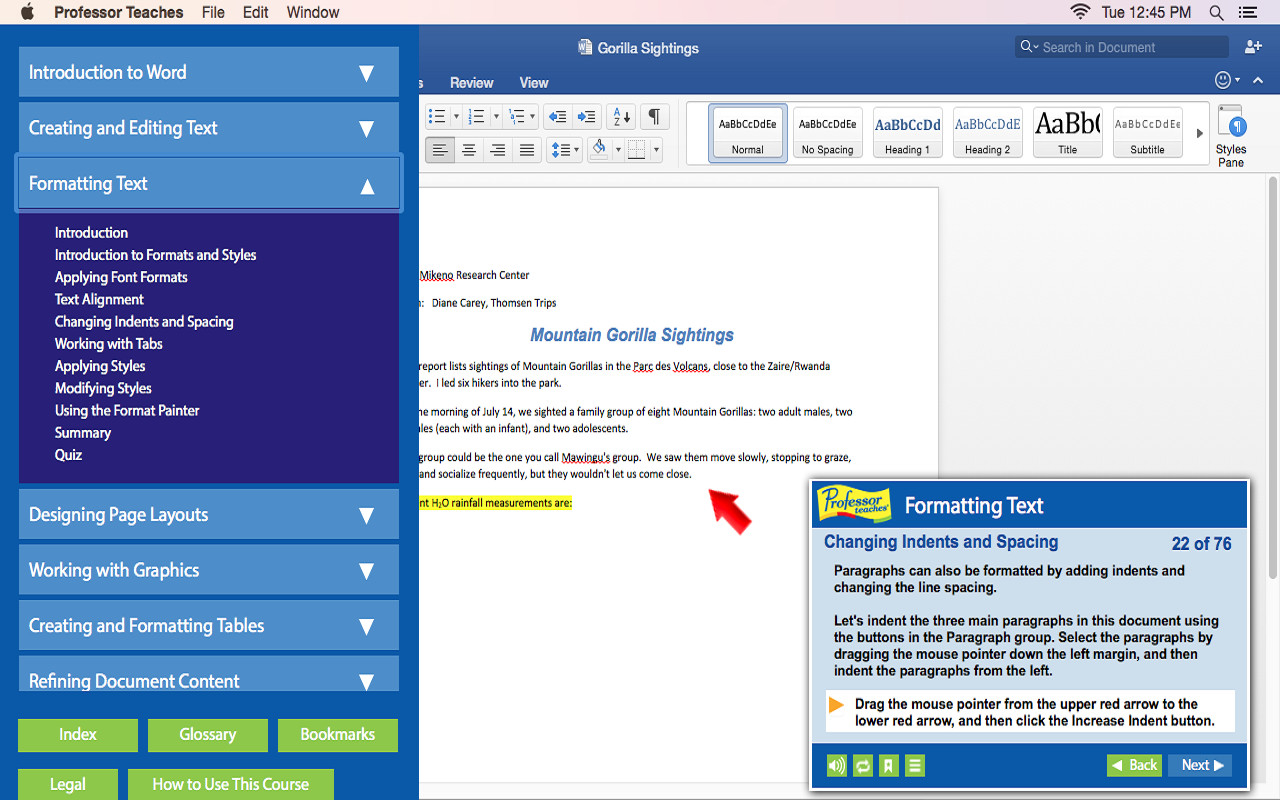Expand Introduction to Word section
The image size is (1280, 800).
(x=209, y=72)
